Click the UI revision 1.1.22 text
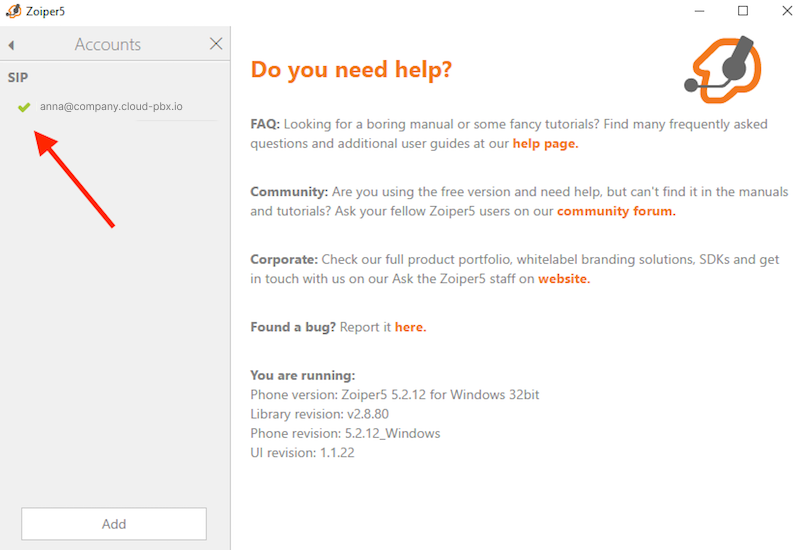800x550 pixels. coord(302,453)
